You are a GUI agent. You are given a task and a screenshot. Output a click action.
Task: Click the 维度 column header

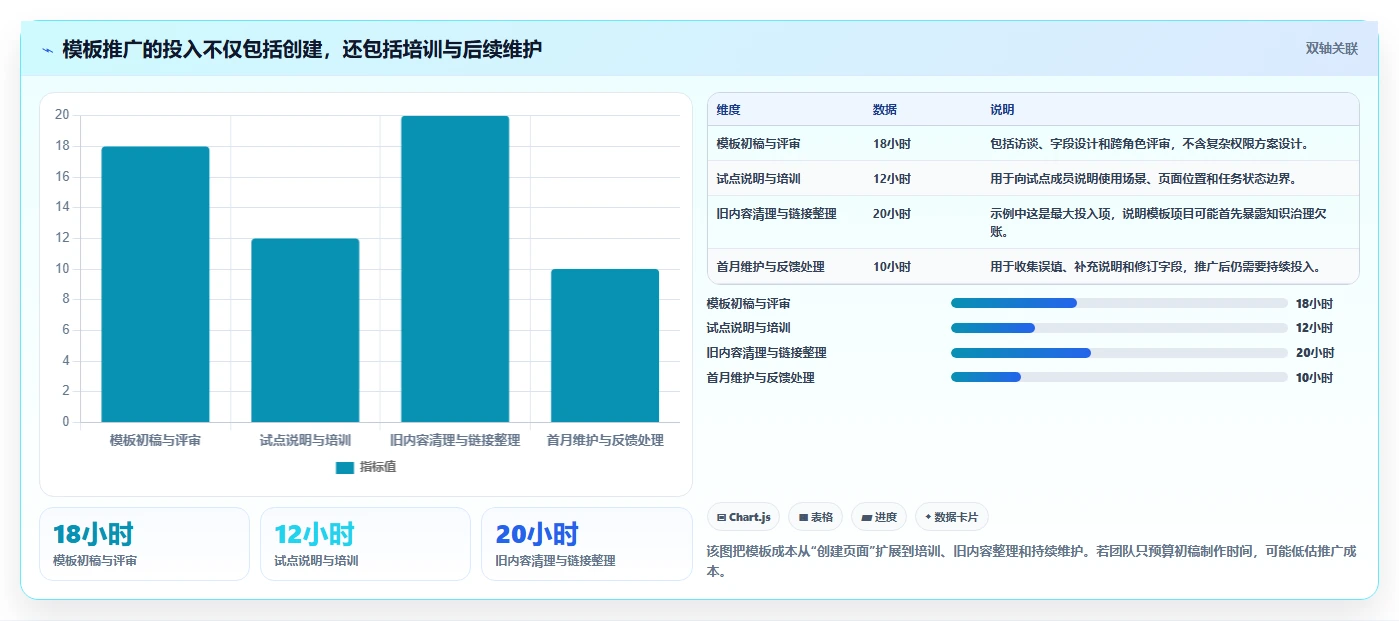[x=729, y=110]
